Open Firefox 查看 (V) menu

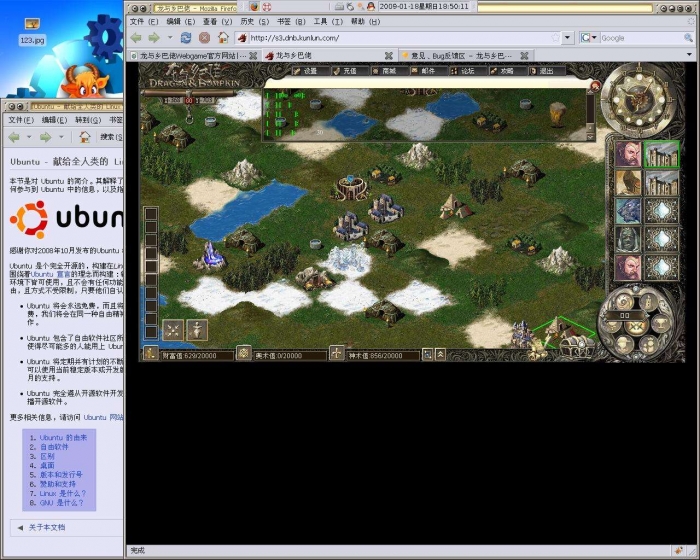coord(217,21)
